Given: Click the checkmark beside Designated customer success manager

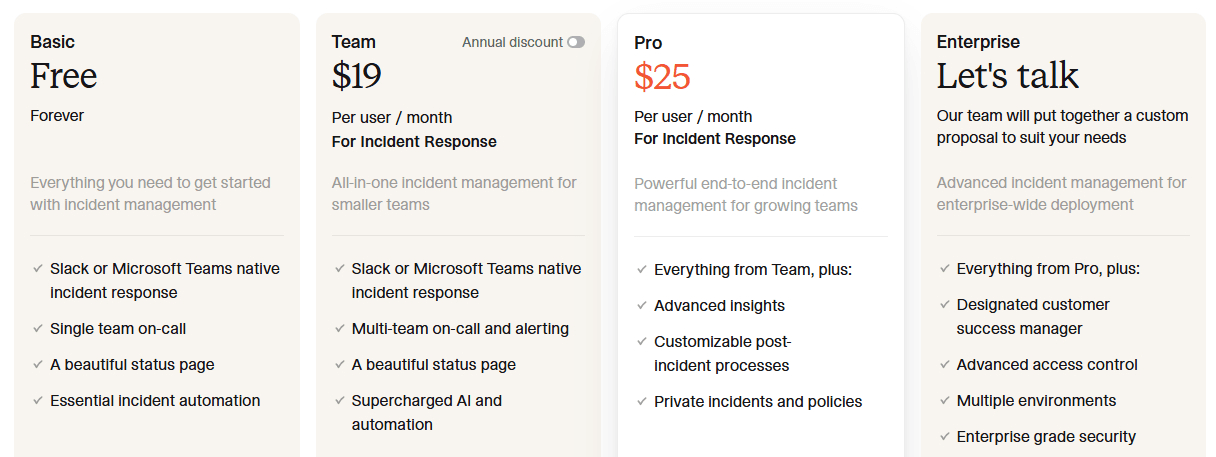Looking at the screenshot, I should point(944,305).
